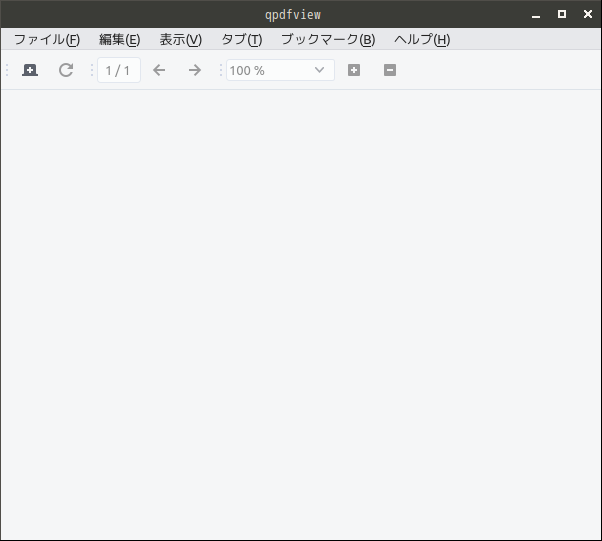This screenshot has height=541, width=602.
Task: Open the タブ(T) menu
Action: 242,40
